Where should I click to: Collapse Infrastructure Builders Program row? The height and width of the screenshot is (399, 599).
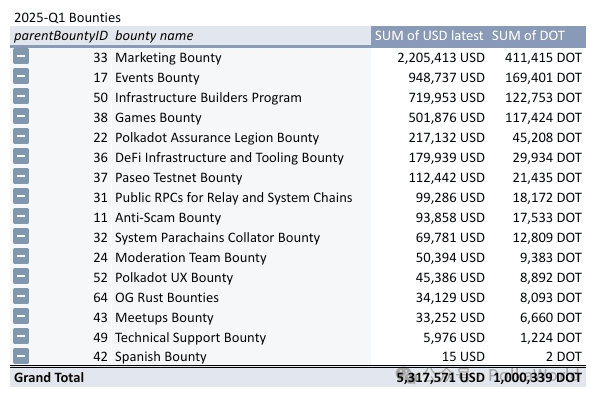[21, 96]
